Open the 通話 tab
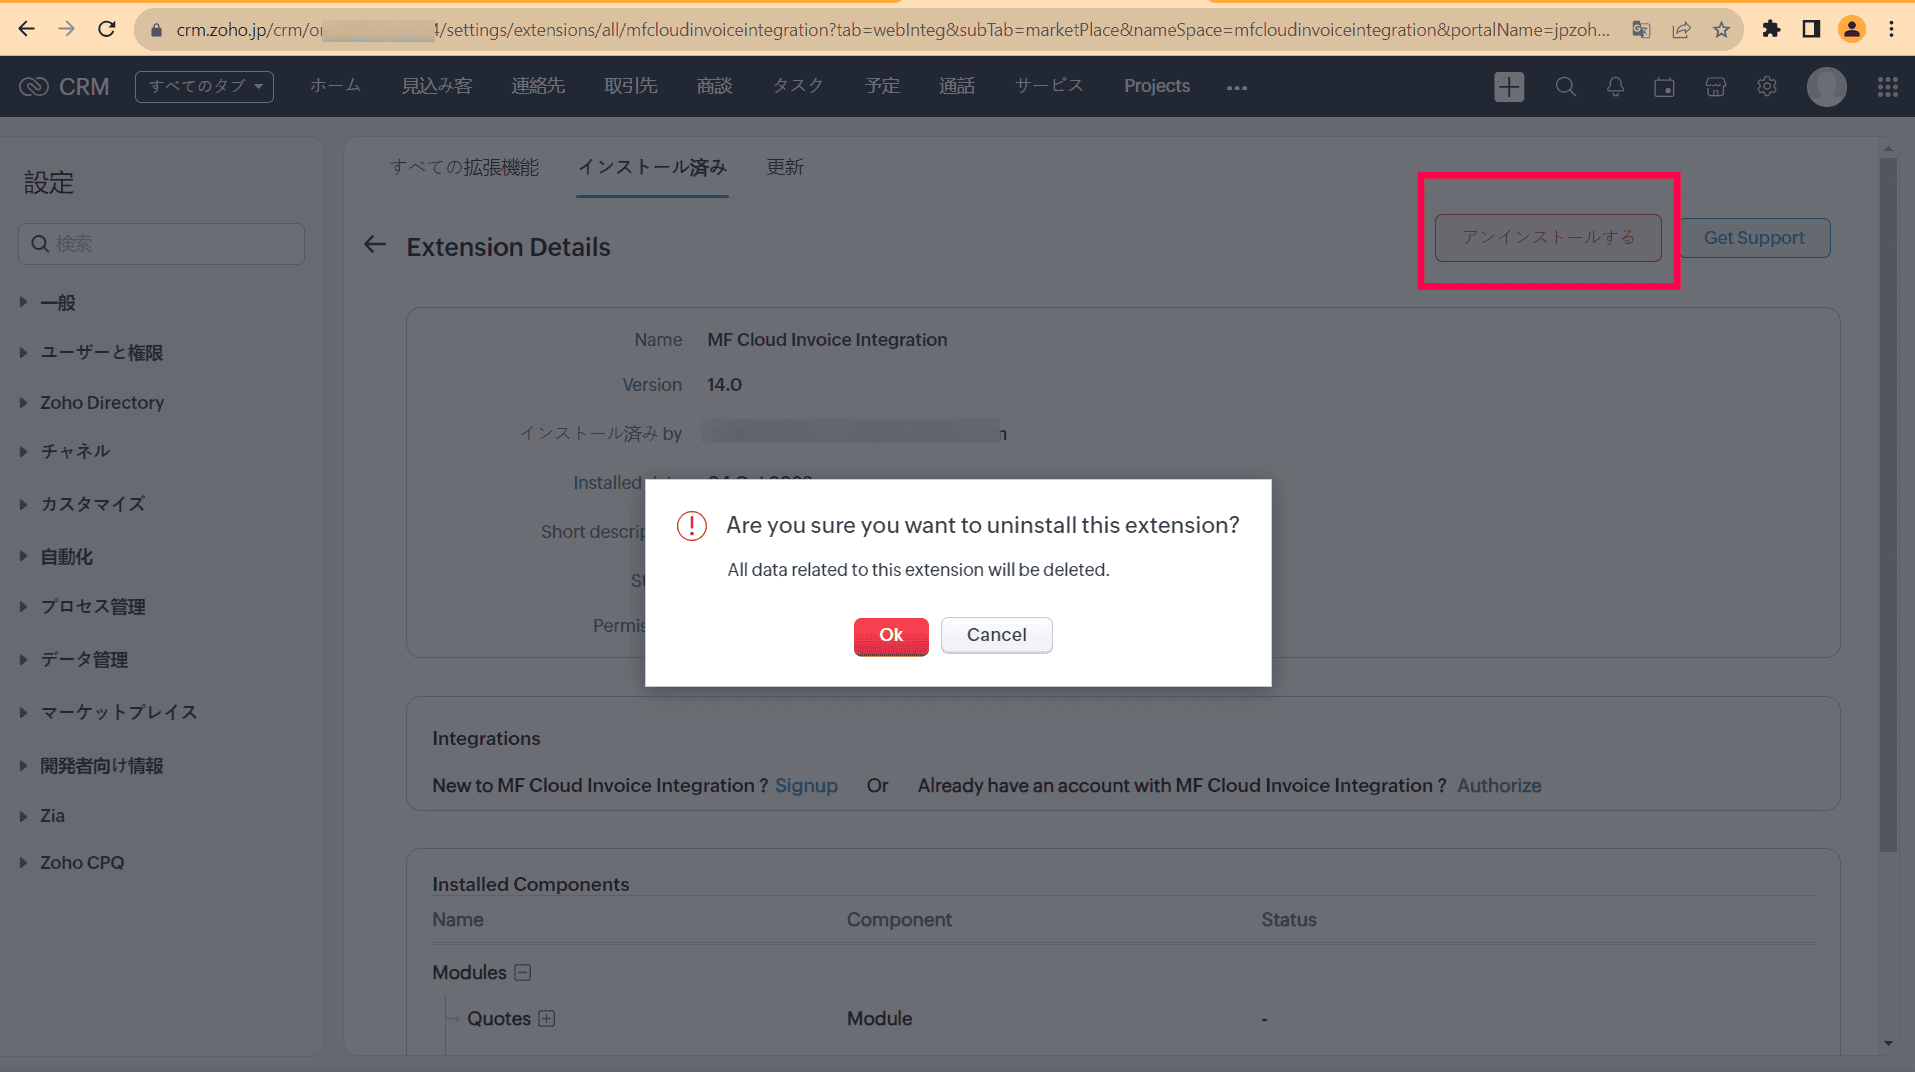This screenshot has height=1072, width=1915. pos(957,86)
